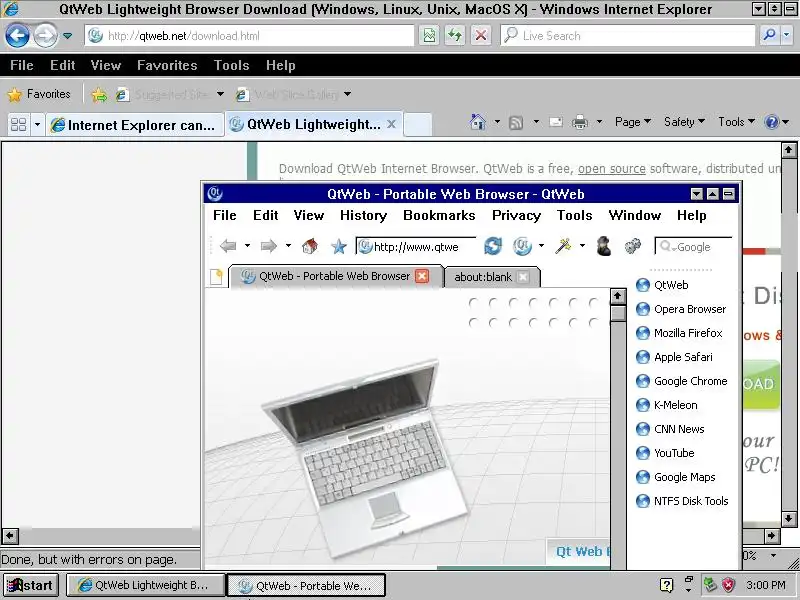Click QtWeb page scrollbar up arrow
The width and height of the screenshot is (800, 600).
pos(618,296)
